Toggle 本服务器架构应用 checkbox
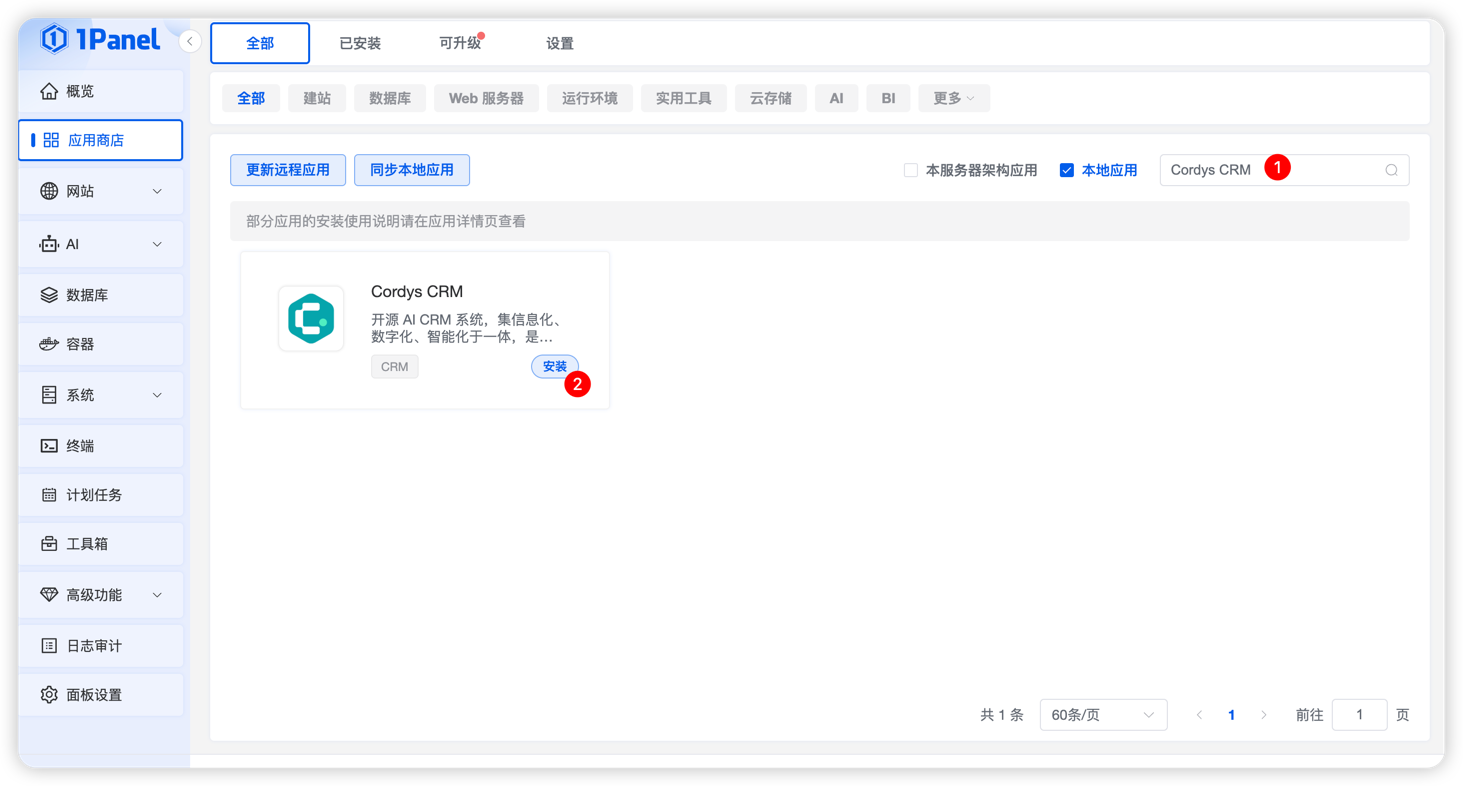Image resolution: width=1463 pixels, height=786 pixels. click(x=911, y=170)
